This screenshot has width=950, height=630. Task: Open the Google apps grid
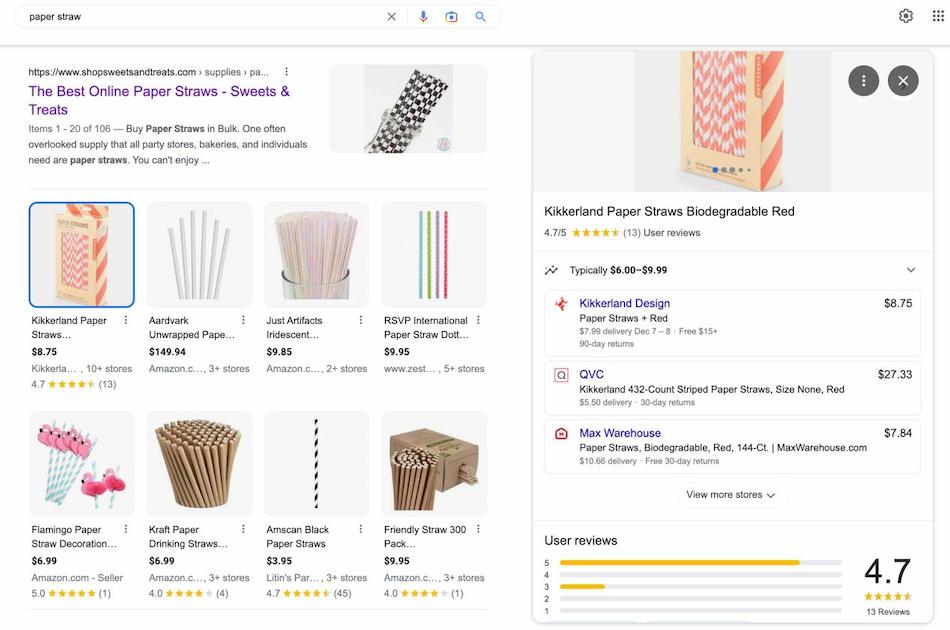937,16
